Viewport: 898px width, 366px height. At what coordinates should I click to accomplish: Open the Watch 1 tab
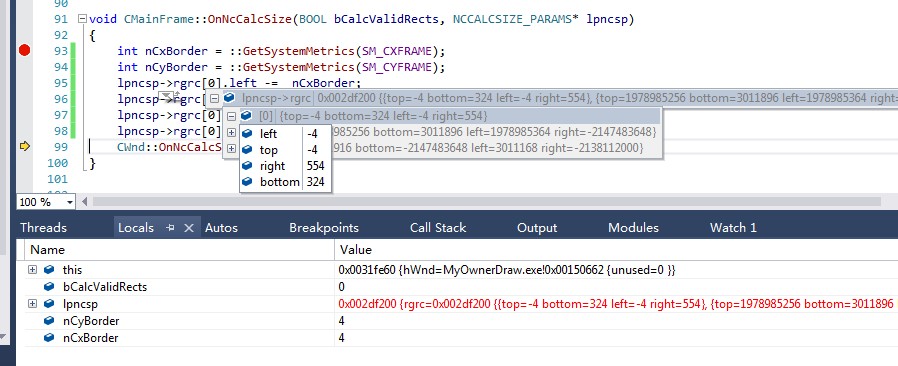(733, 227)
